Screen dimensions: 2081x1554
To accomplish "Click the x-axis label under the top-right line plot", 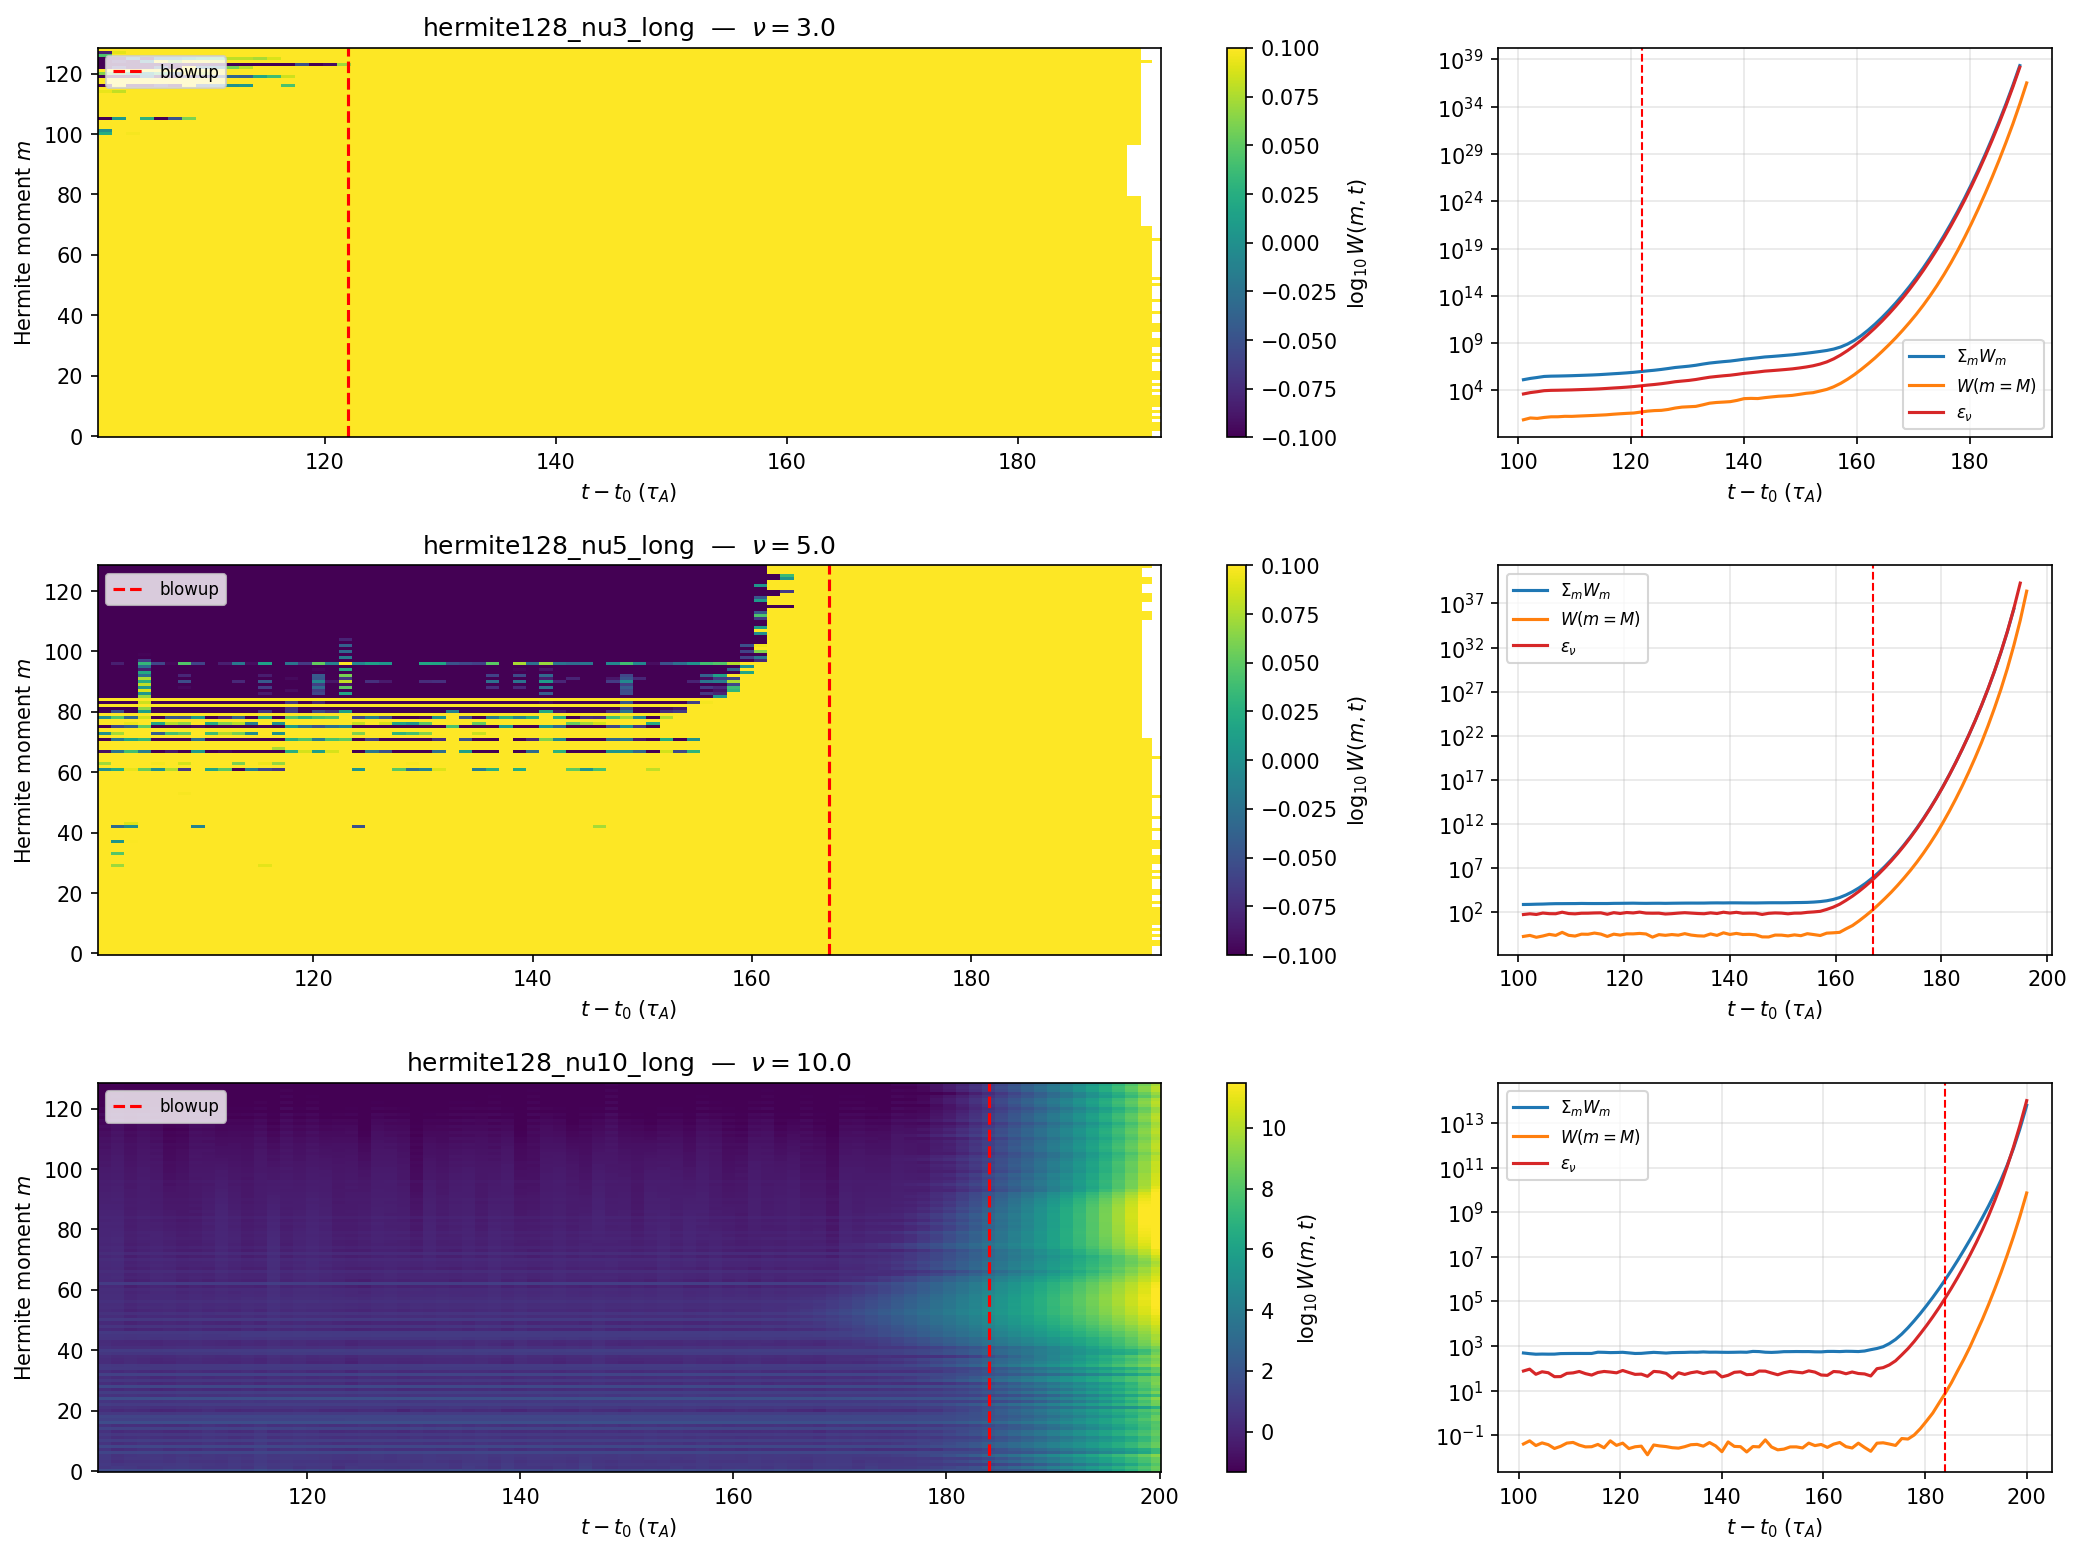I will 1775,492.
